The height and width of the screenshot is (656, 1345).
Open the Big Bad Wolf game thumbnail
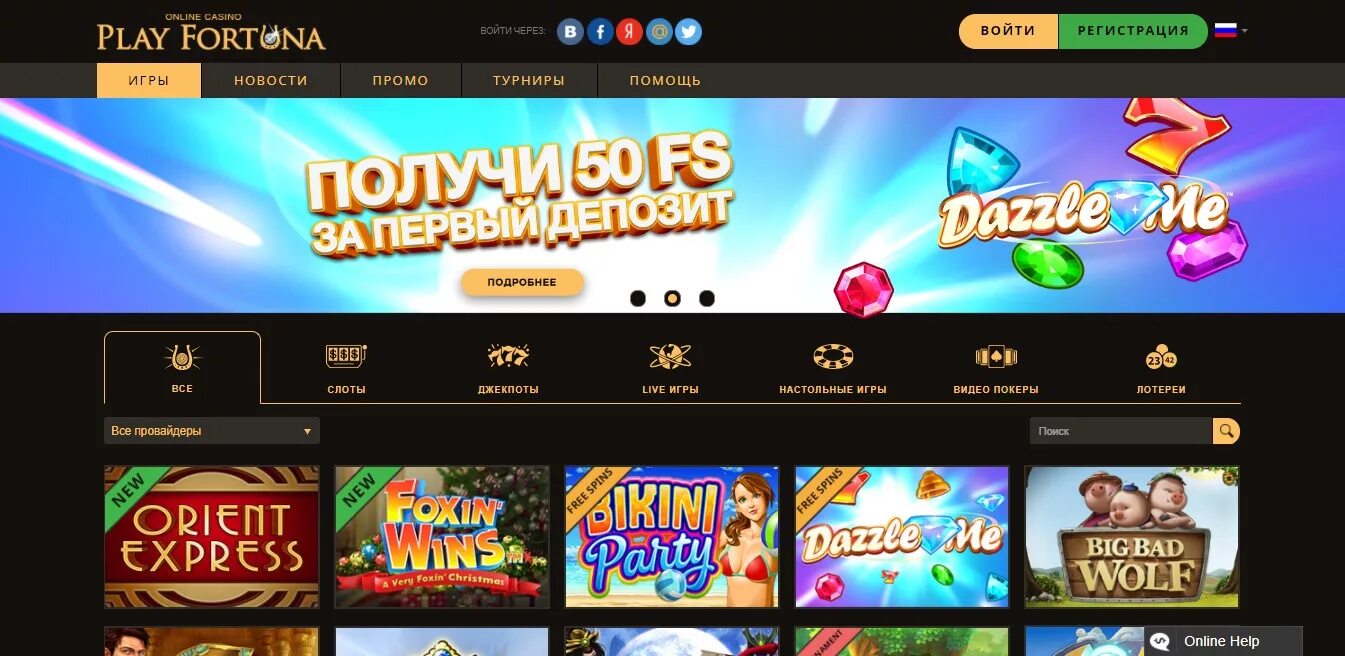click(x=1132, y=537)
